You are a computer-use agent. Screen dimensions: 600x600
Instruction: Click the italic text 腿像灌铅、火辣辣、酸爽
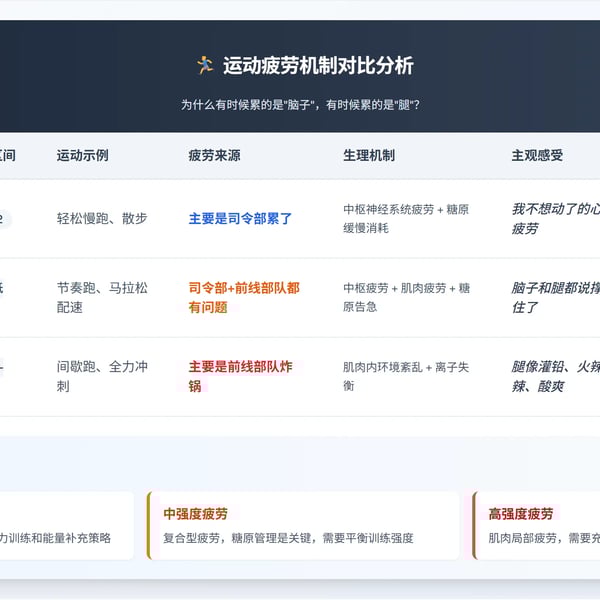coord(556,376)
